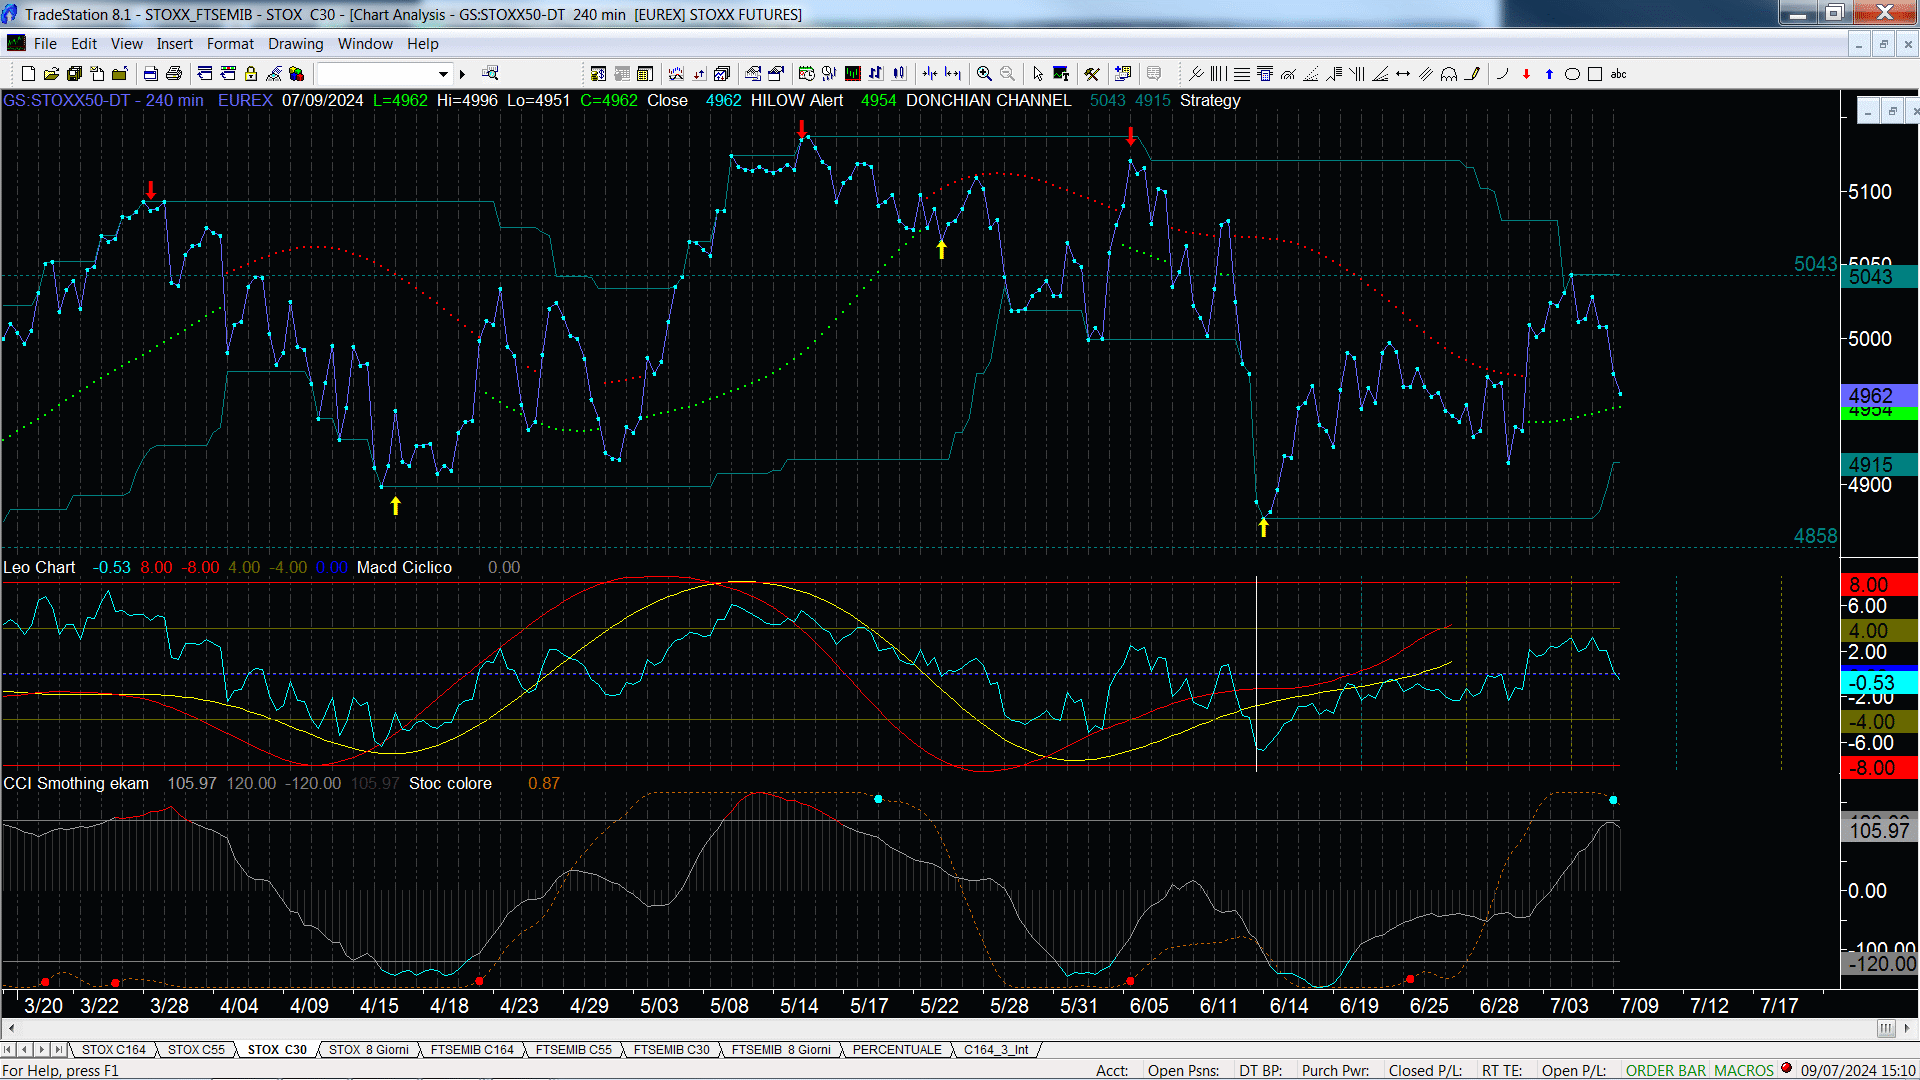The height and width of the screenshot is (1080, 1920).
Task: Select the green bar chart style icon
Action: click(x=853, y=73)
